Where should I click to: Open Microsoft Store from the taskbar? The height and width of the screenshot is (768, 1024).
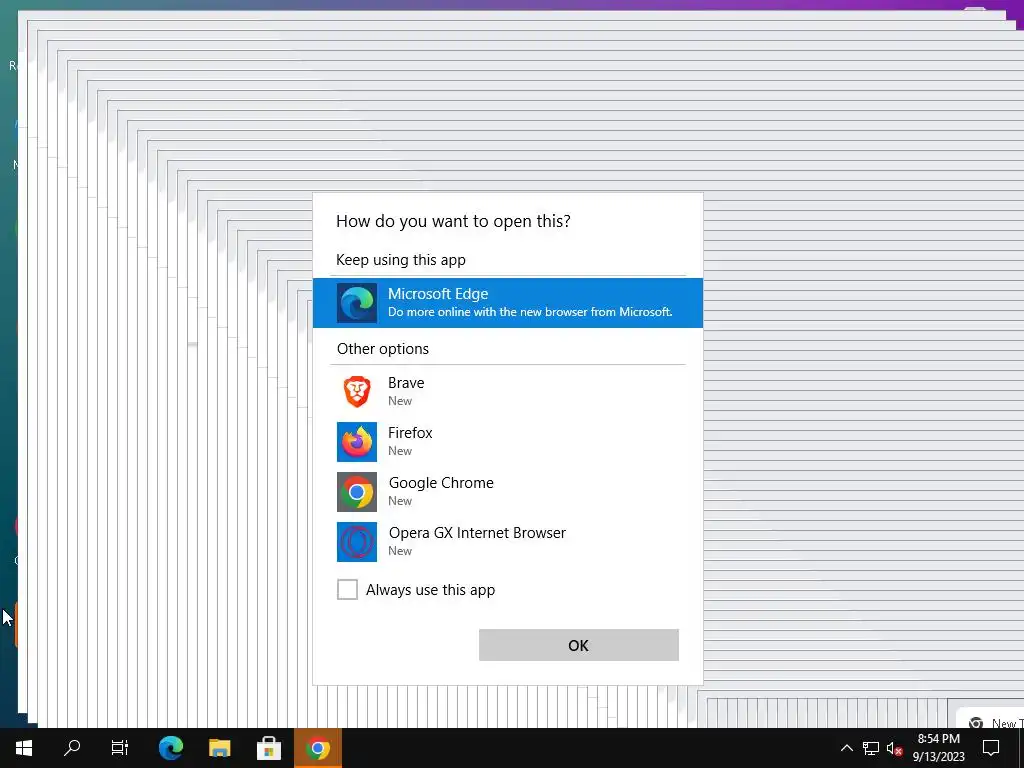(268, 748)
